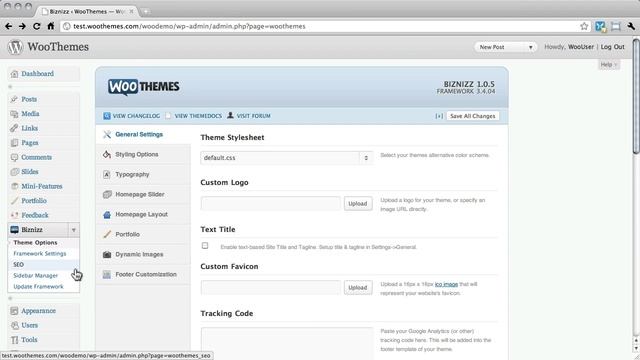Open Sidebar Manager submenu item
This screenshot has height=360, width=640.
point(36,276)
